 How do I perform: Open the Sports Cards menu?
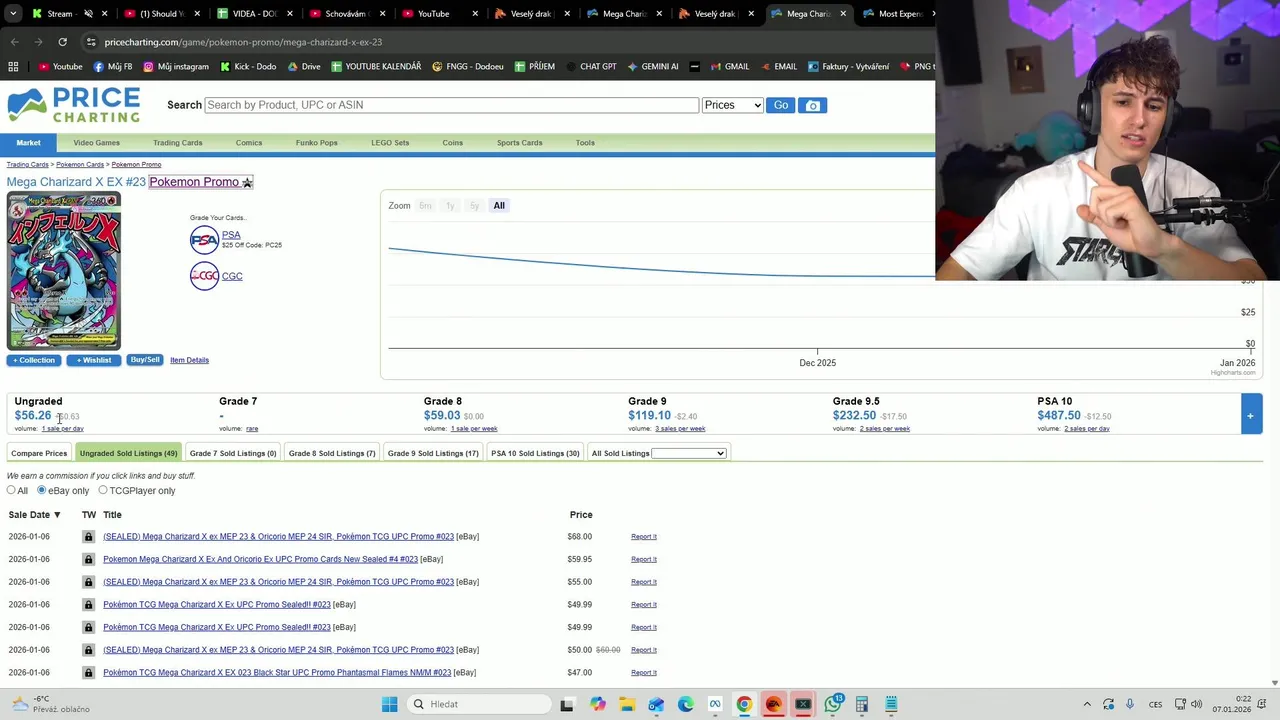point(519,143)
